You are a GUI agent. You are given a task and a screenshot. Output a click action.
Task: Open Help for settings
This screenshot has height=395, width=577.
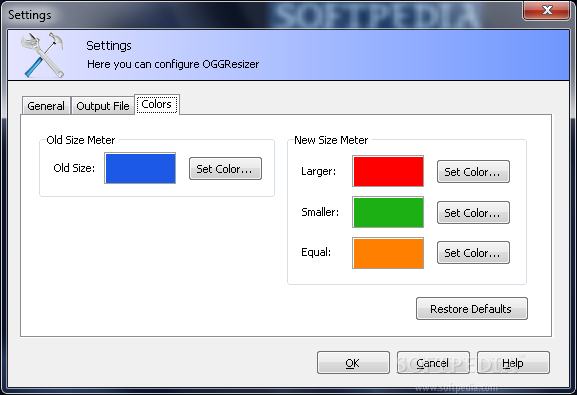point(513,363)
